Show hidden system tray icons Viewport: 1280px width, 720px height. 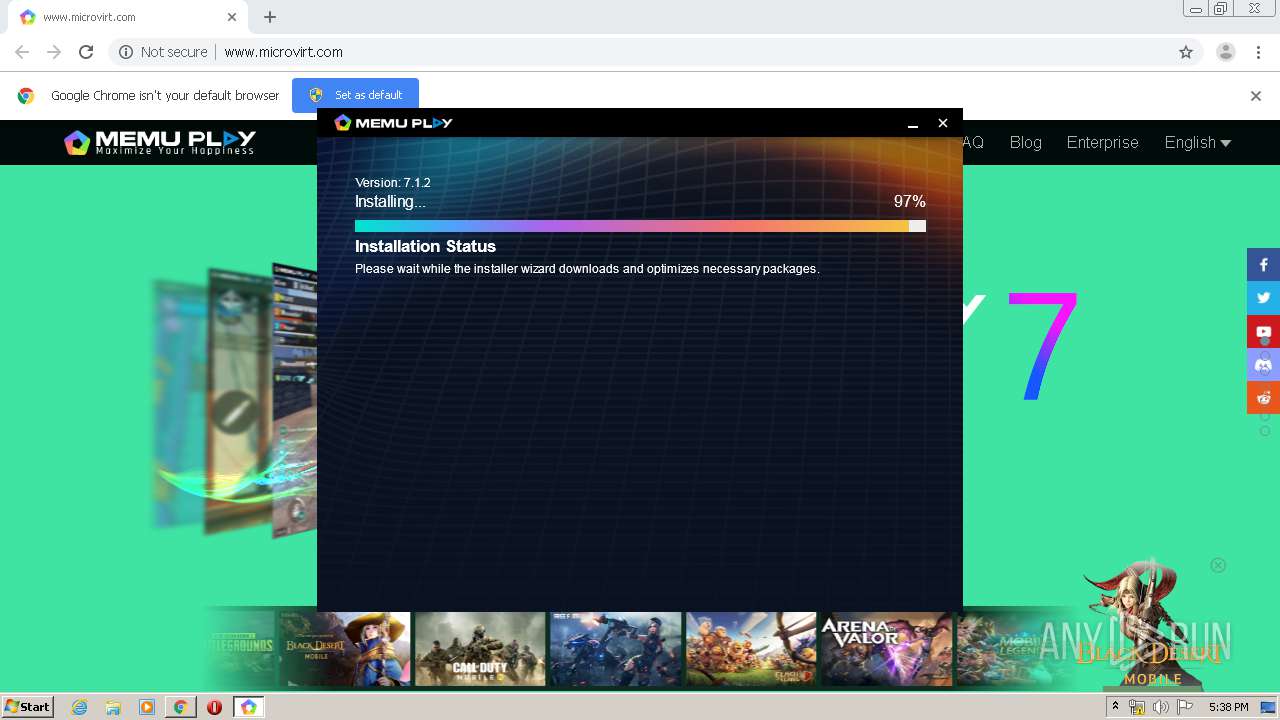(1115, 706)
